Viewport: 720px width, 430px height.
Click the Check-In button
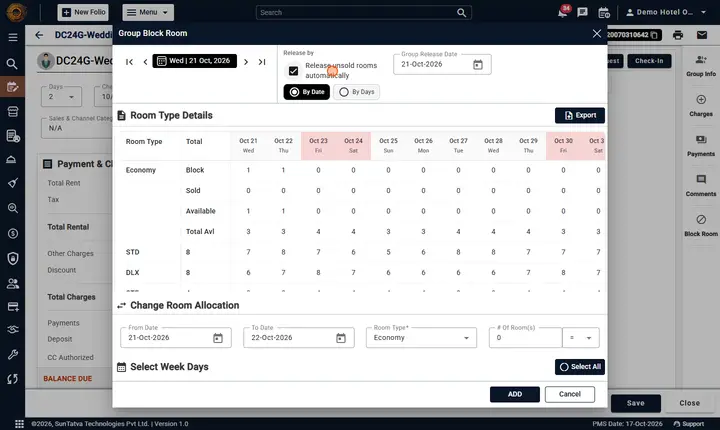pyautogui.click(x=649, y=61)
